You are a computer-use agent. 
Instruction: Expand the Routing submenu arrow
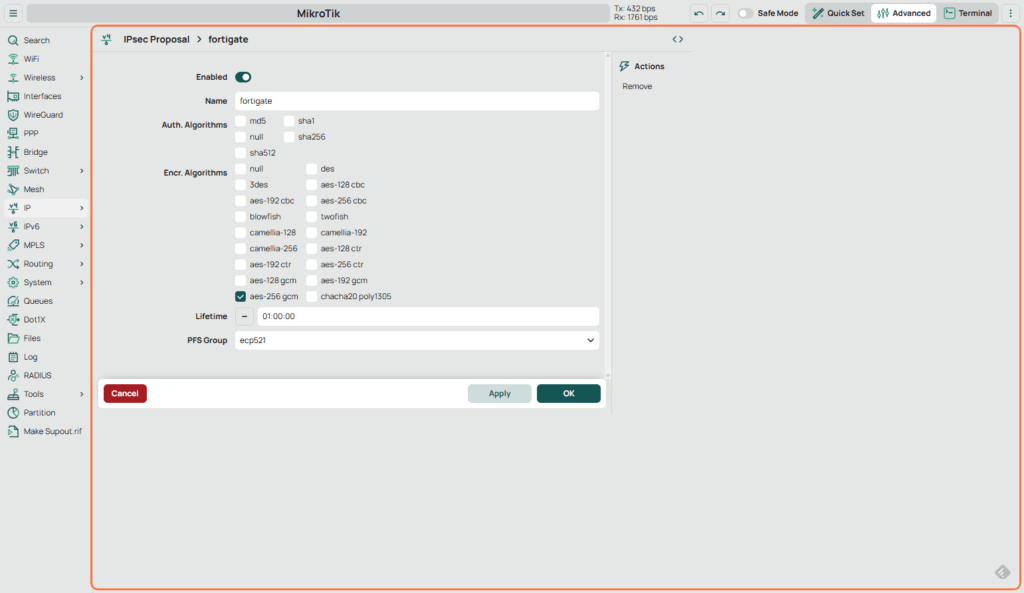pyautogui.click(x=82, y=264)
